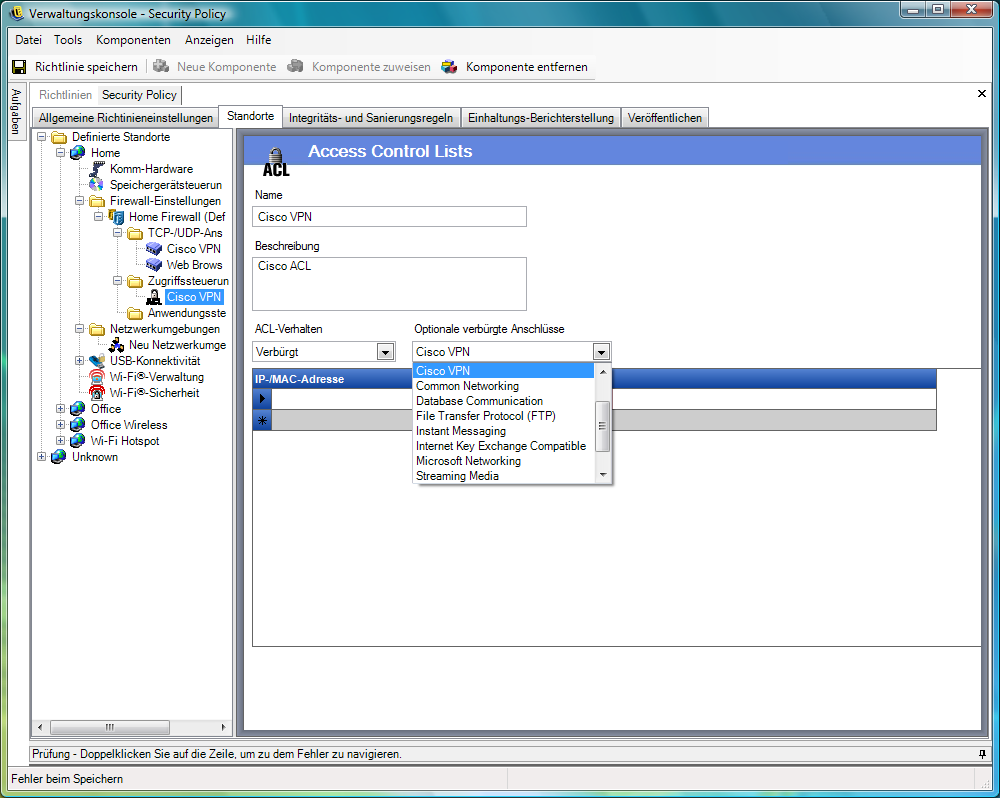The image size is (1000, 798).
Task: Expand the Office location node
Action: tap(61, 409)
